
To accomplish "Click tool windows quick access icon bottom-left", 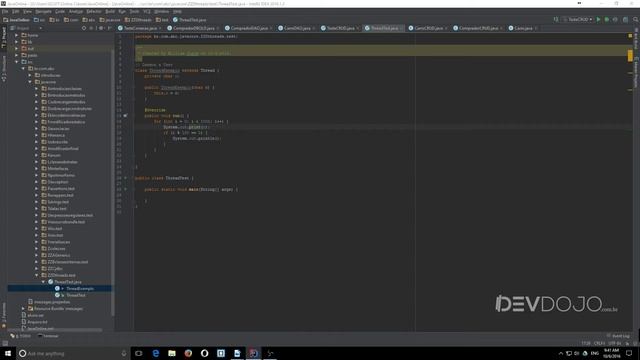I will 5,343.
